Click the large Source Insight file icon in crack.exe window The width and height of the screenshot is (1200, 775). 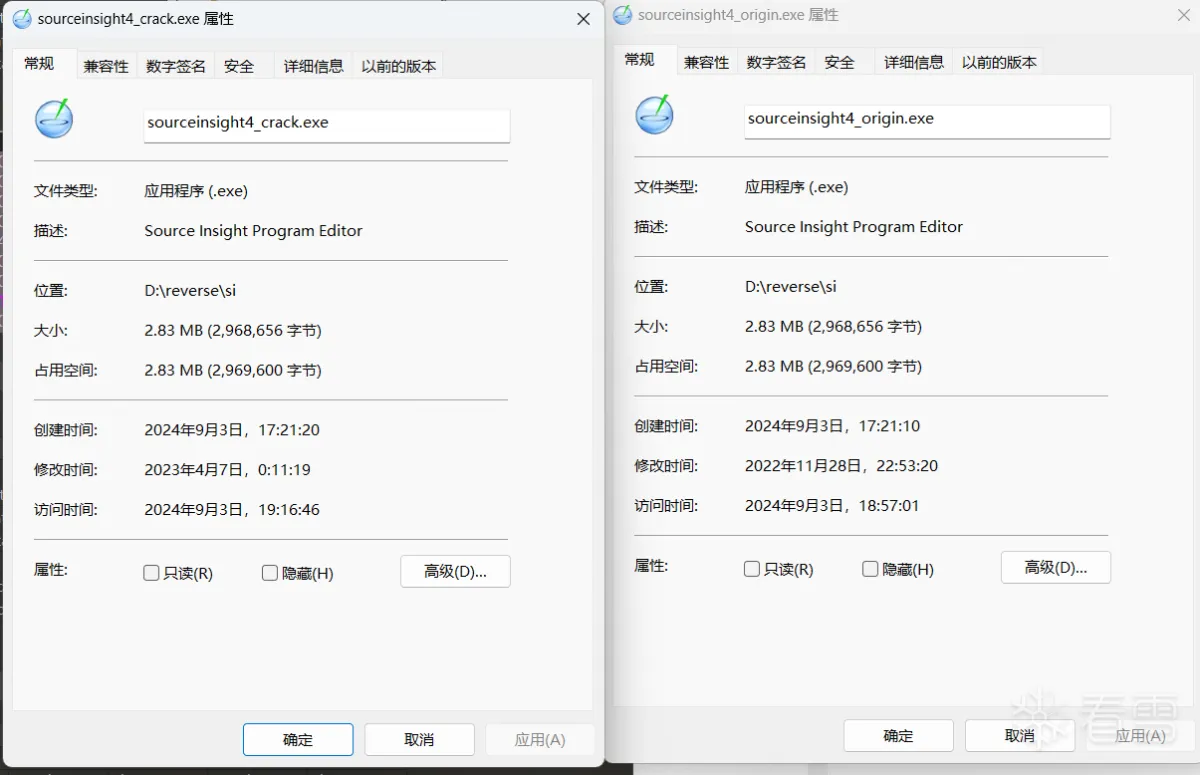point(54,118)
